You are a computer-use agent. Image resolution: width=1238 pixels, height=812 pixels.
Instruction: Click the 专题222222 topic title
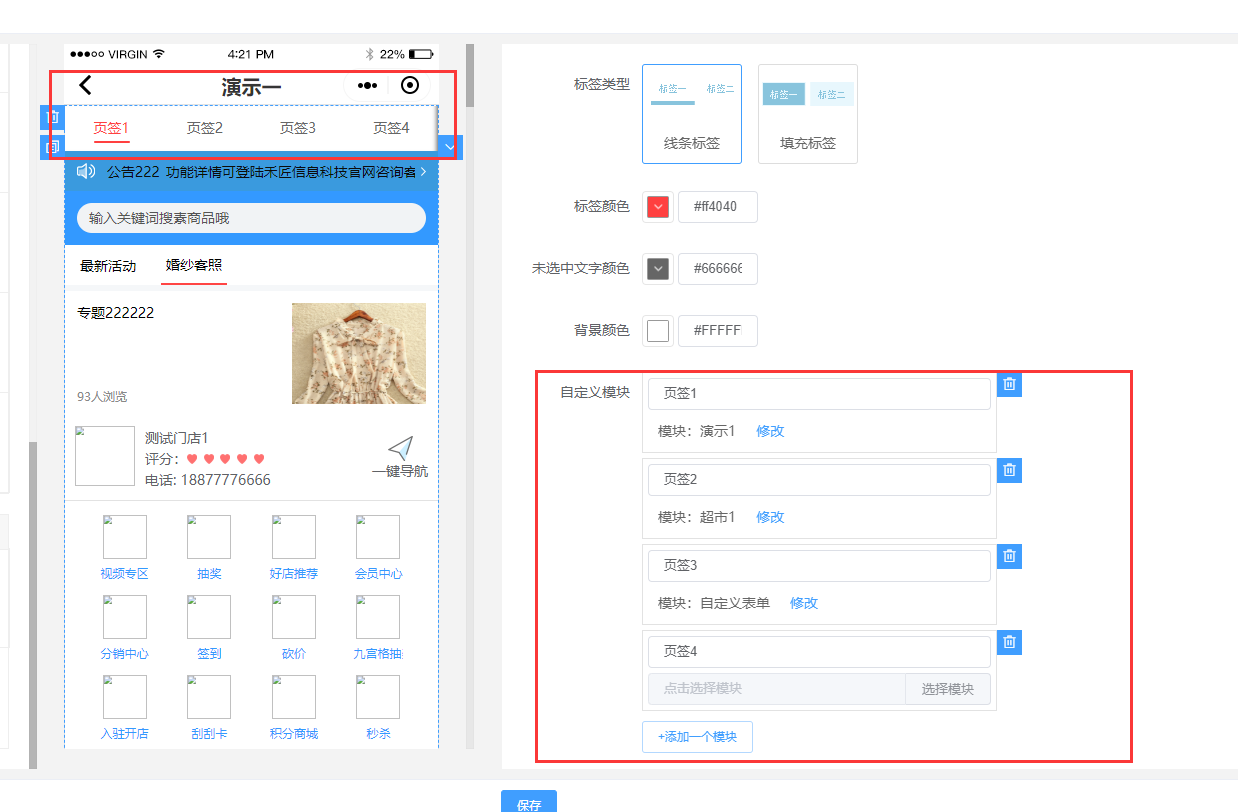116,313
